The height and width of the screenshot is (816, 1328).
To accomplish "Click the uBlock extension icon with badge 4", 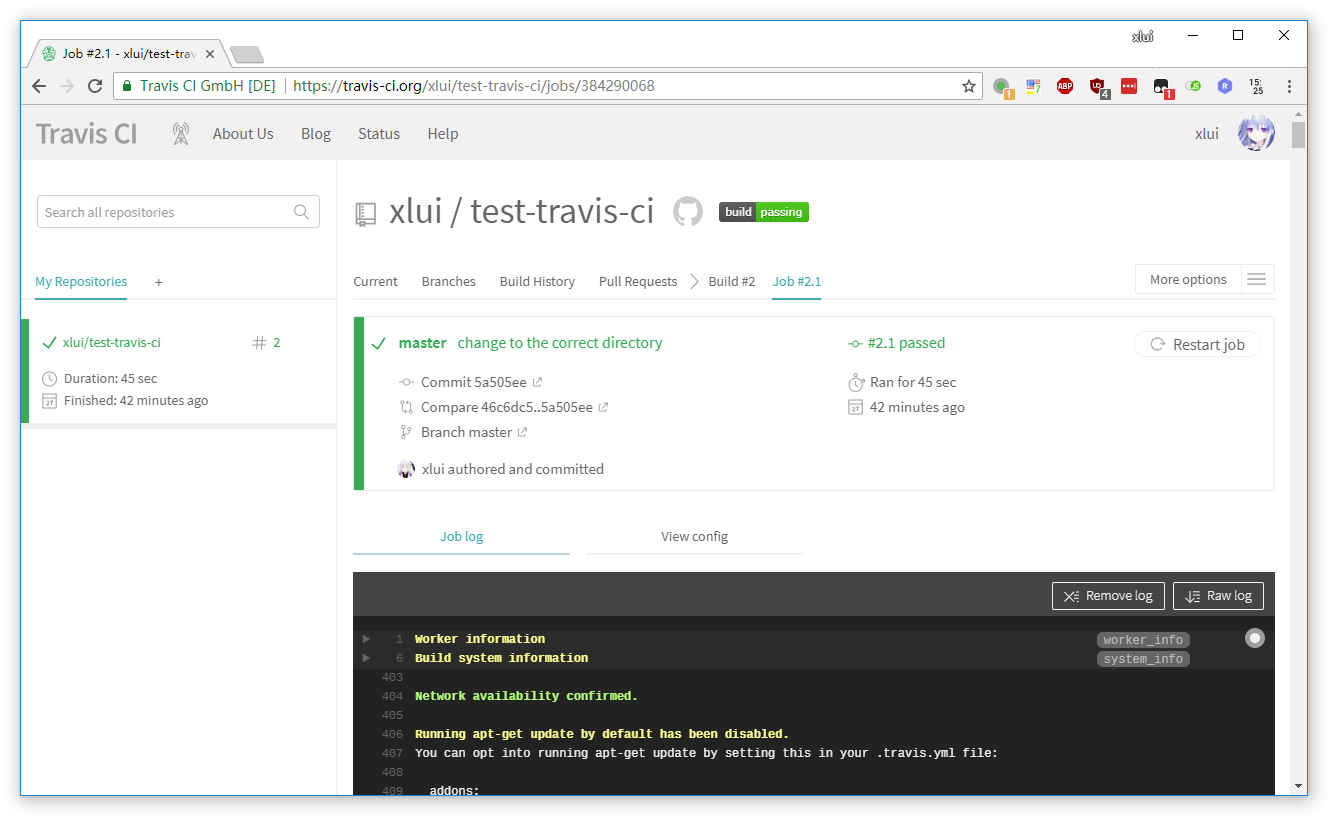I will click(x=1098, y=87).
